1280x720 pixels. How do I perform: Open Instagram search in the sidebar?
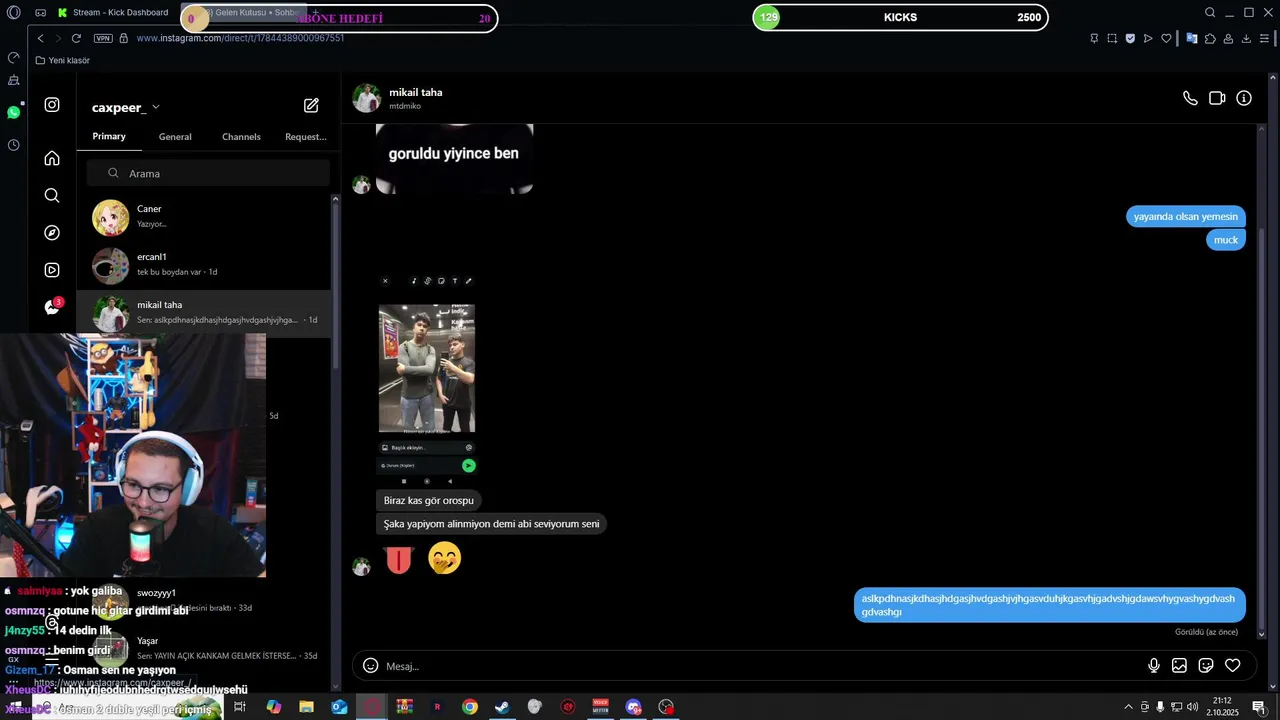pyautogui.click(x=52, y=195)
